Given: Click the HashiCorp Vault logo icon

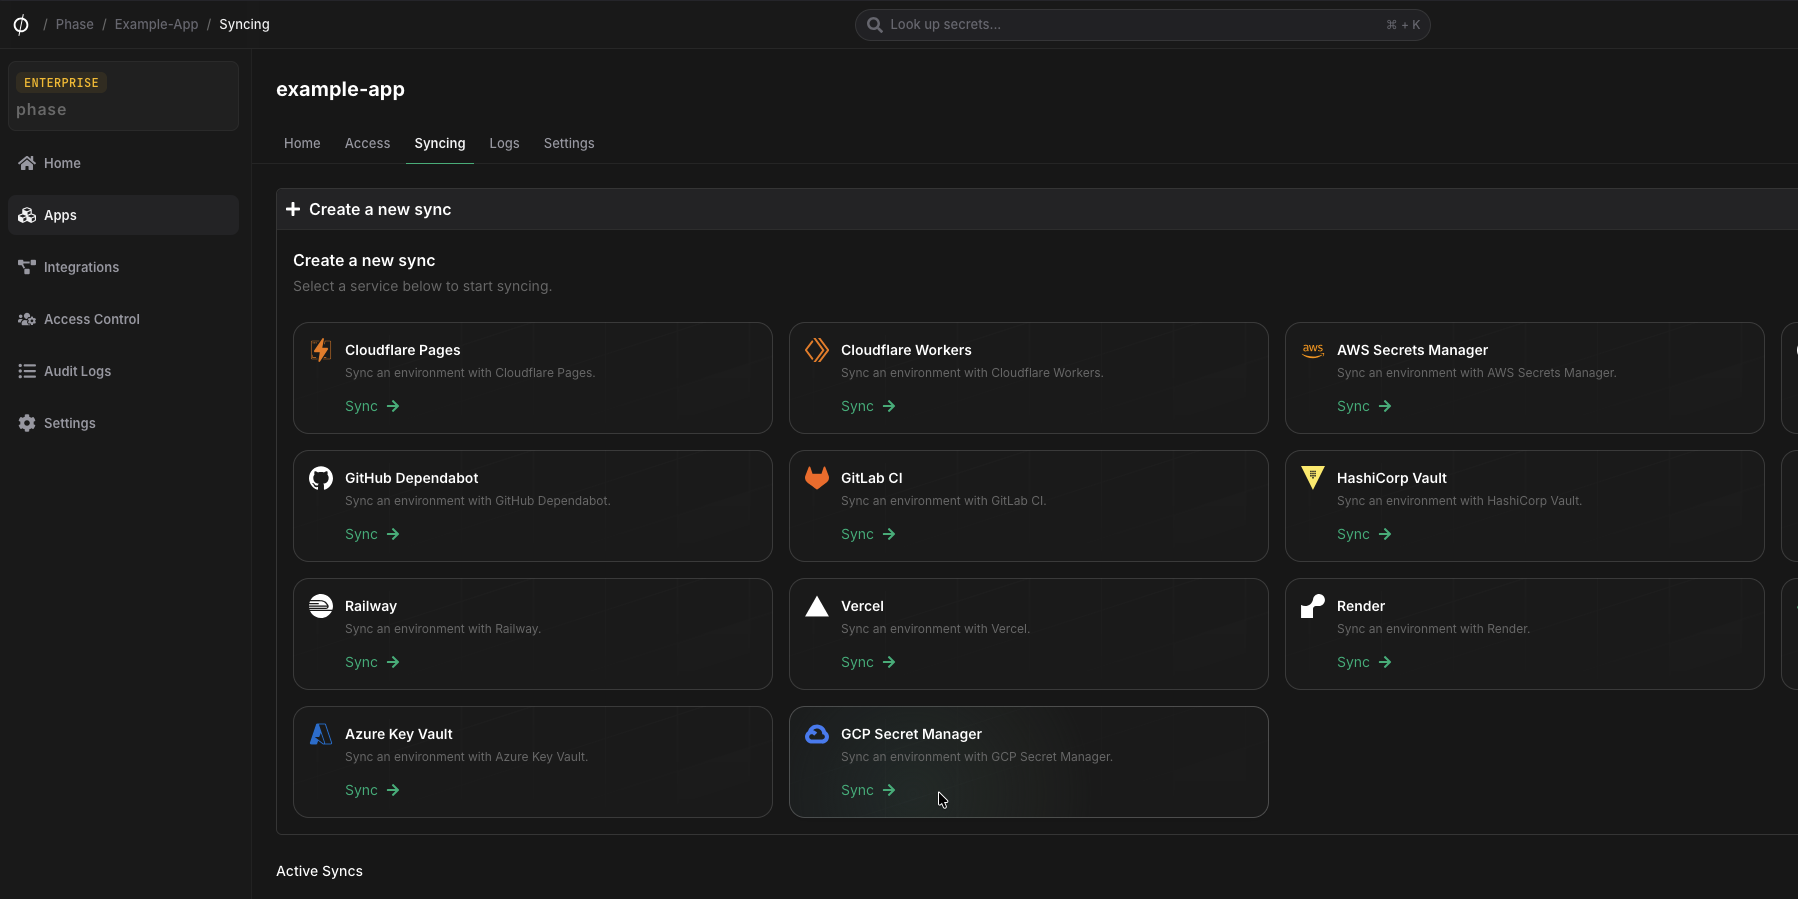Looking at the screenshot, I should (1313, 478).
